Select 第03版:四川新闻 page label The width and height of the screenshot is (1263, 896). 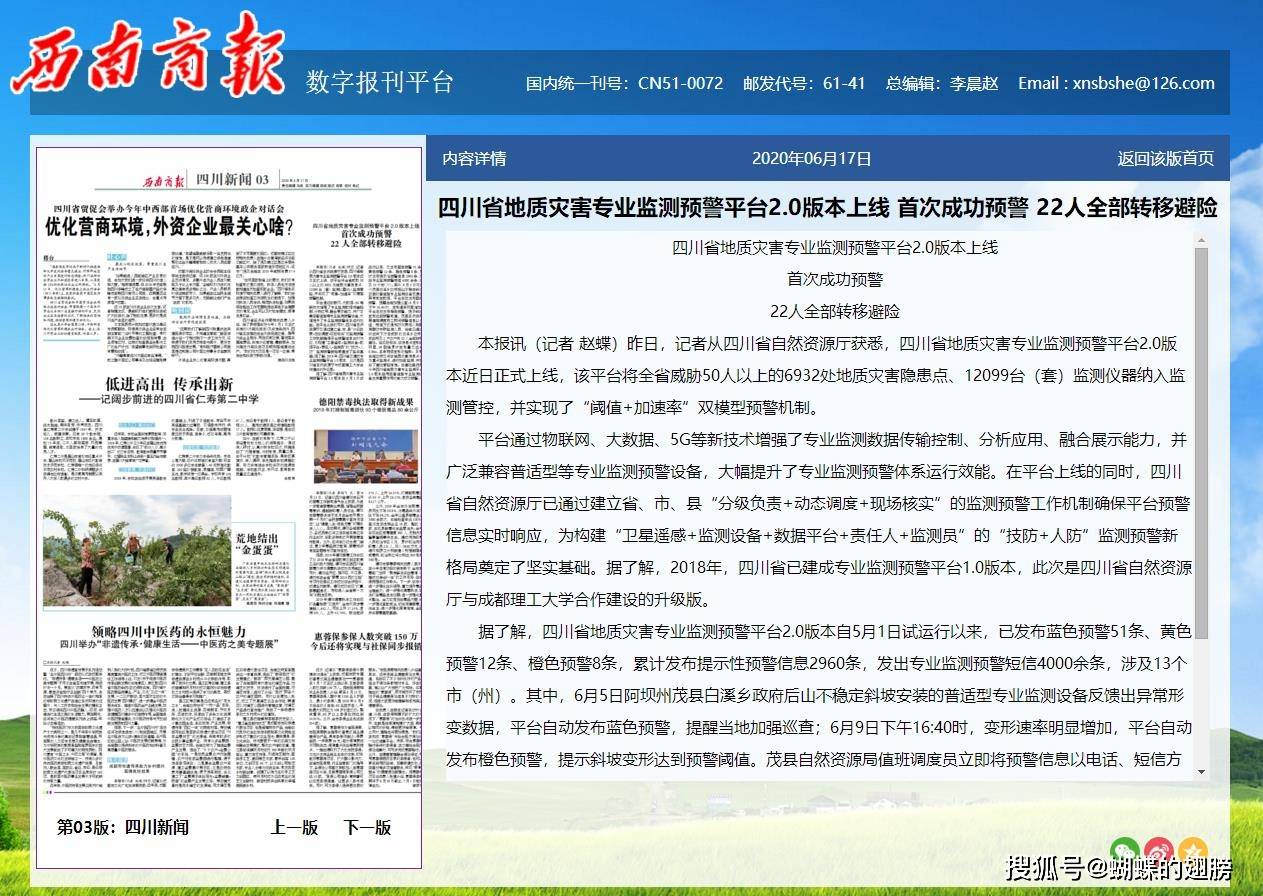click(123, 827)
